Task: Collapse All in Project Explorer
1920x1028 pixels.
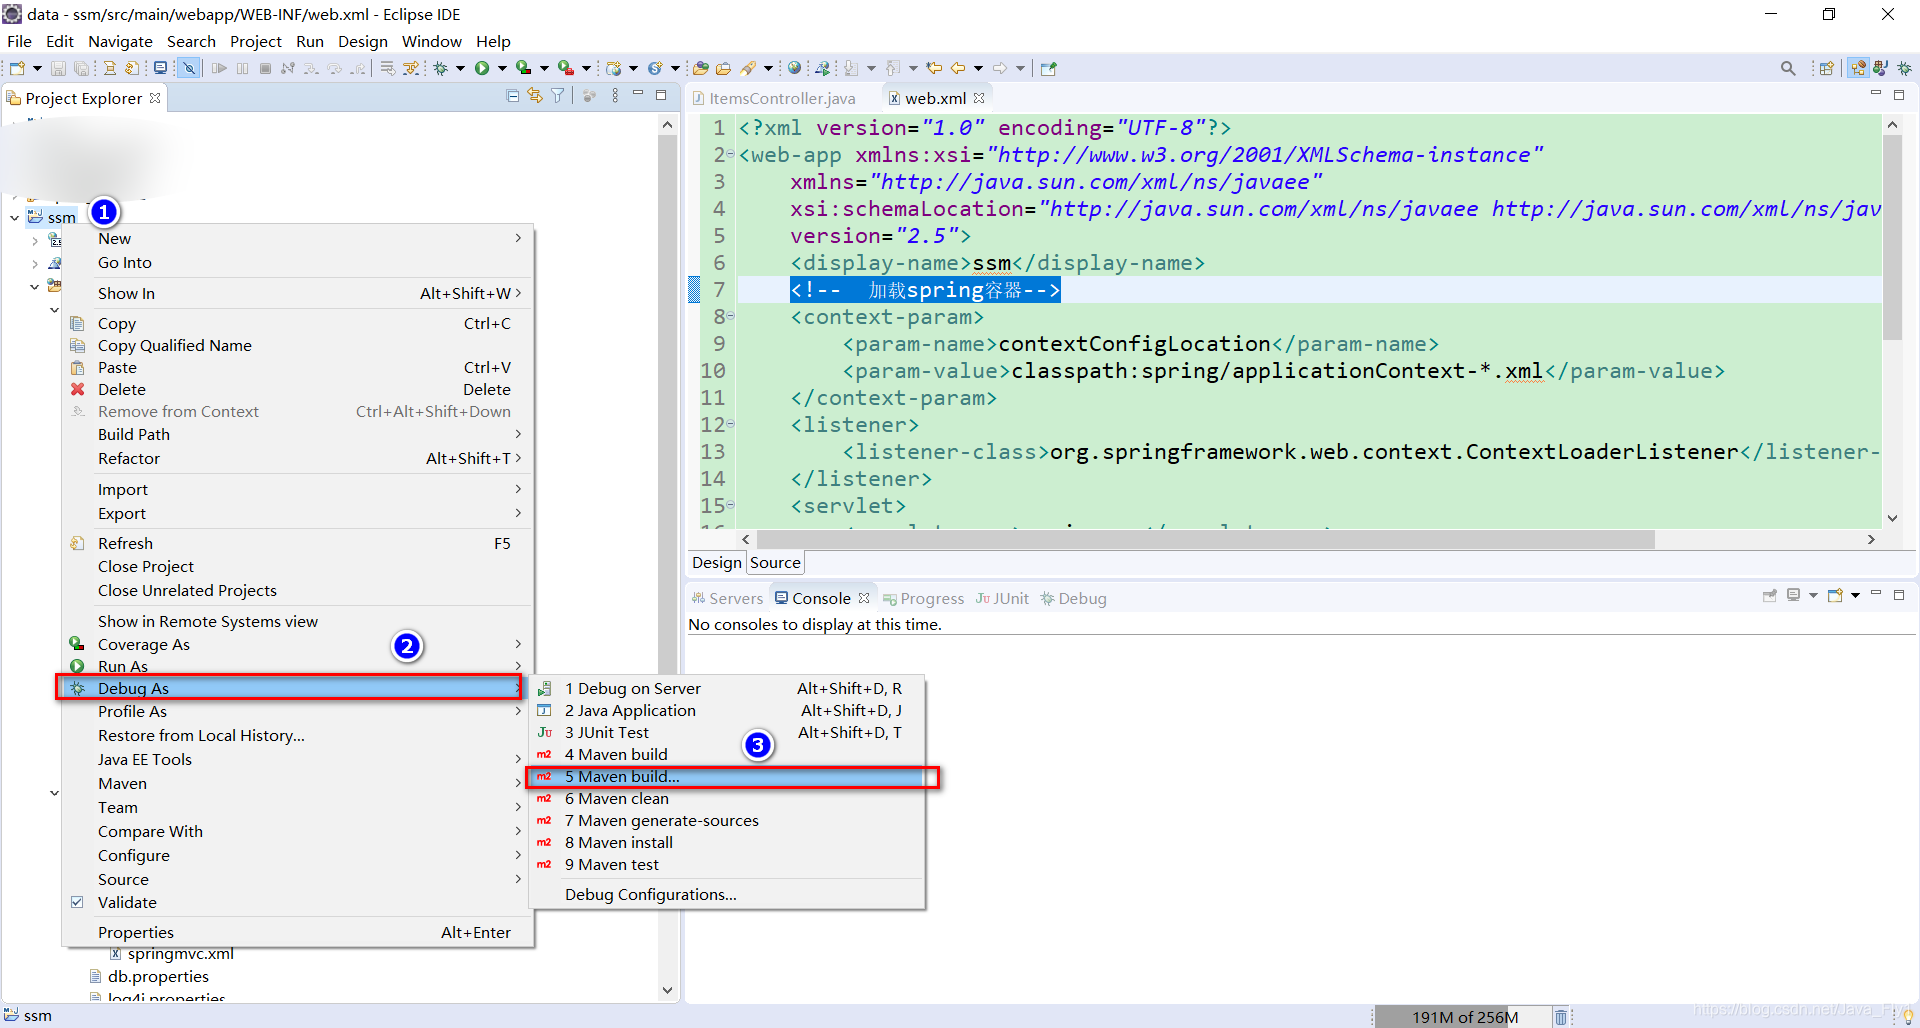Action: tap(512, 96)
